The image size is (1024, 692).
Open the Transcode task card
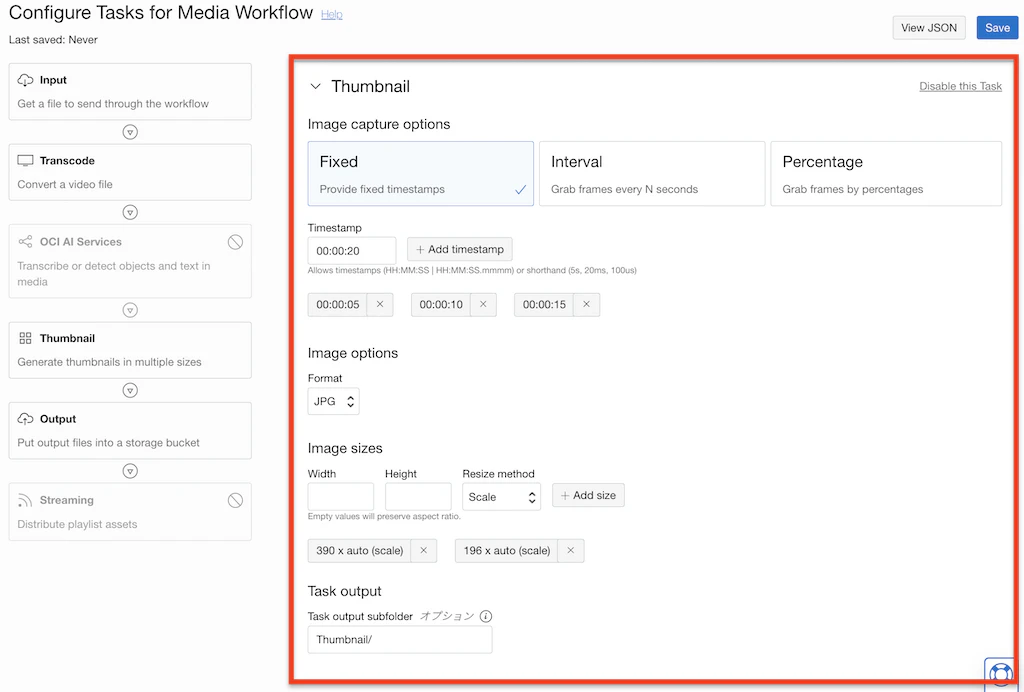point(130,172)
